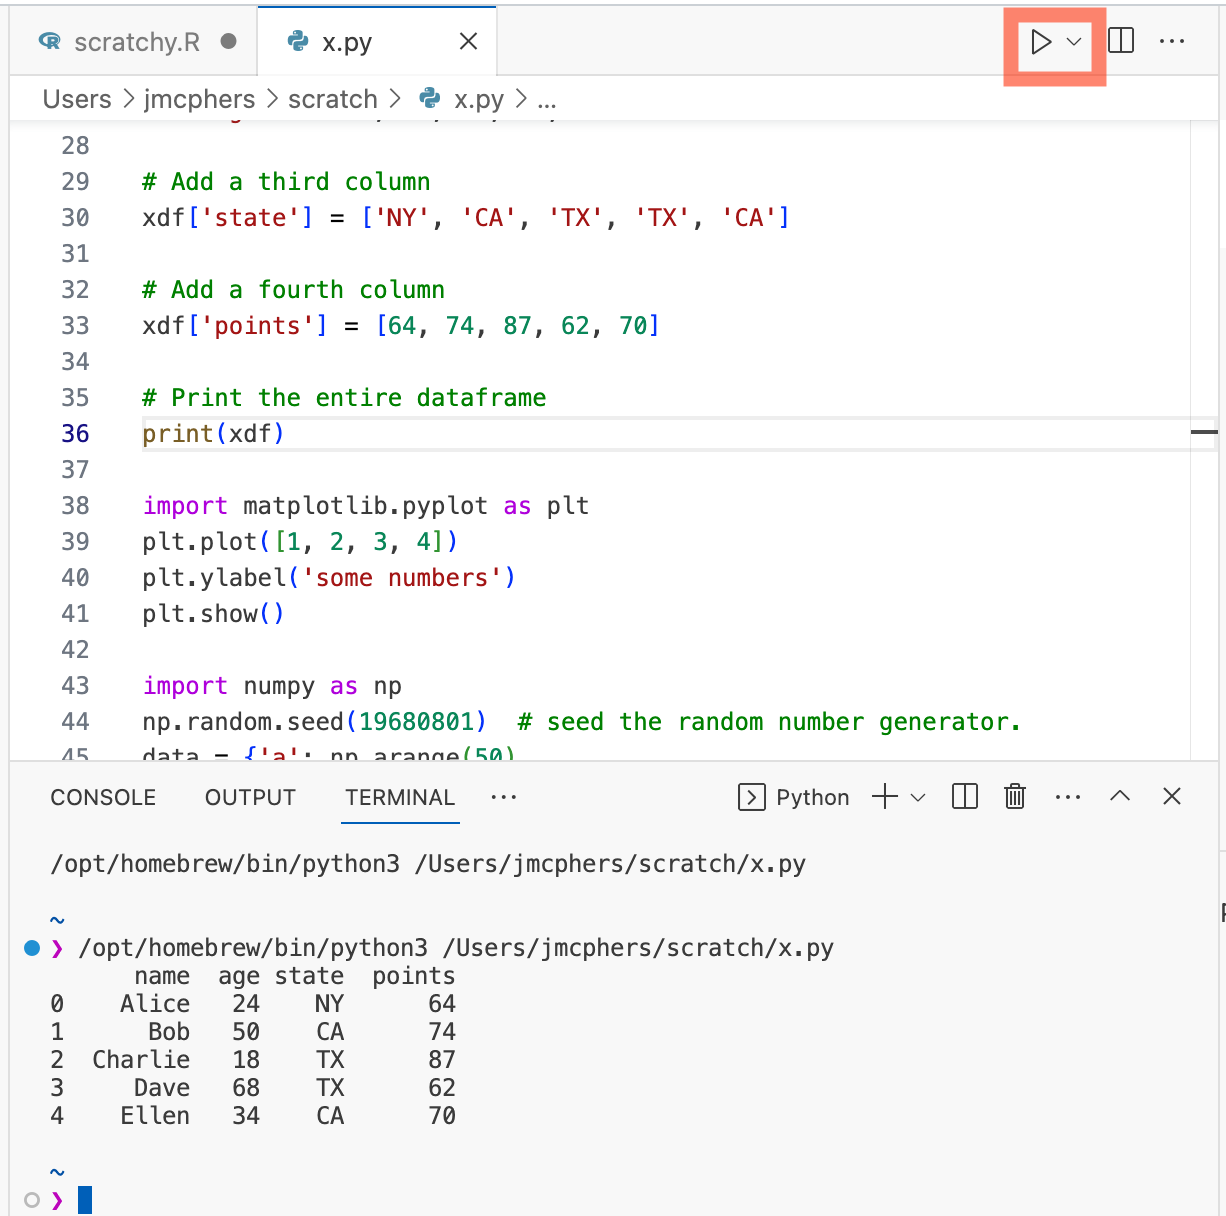
Task: Open the OUTPUT panel tab
Action: point(249,796)
